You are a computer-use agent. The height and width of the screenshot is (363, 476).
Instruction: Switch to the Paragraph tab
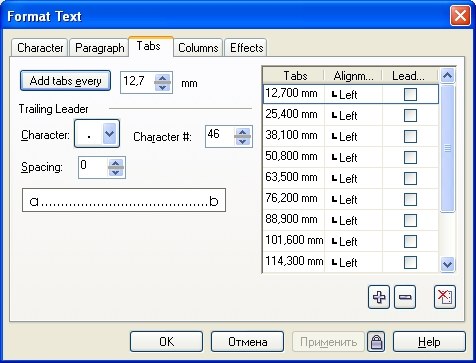[x=99, y=48]
